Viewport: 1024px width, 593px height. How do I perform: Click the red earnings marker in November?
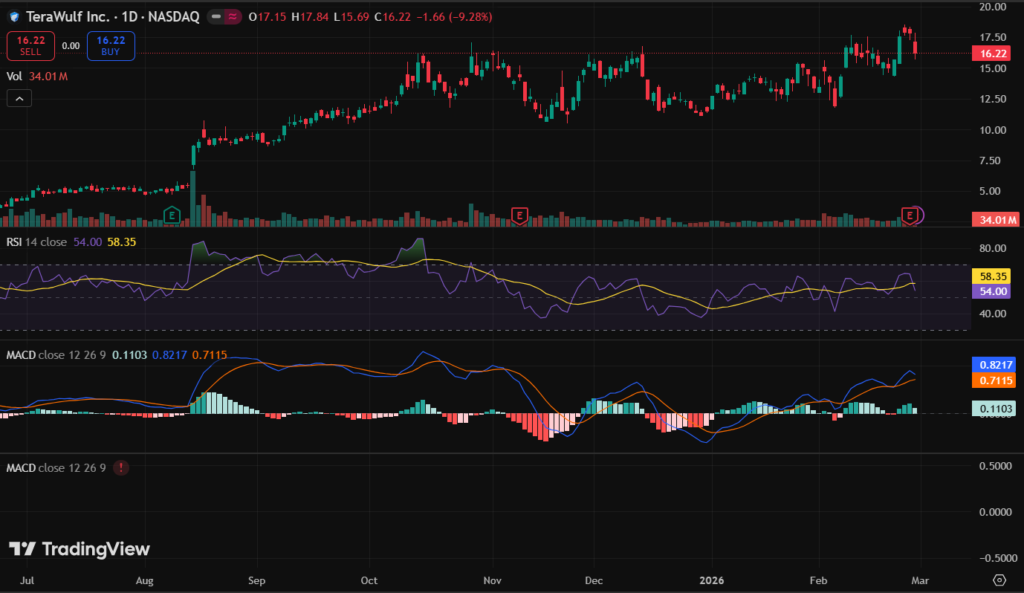click(518, 215)
